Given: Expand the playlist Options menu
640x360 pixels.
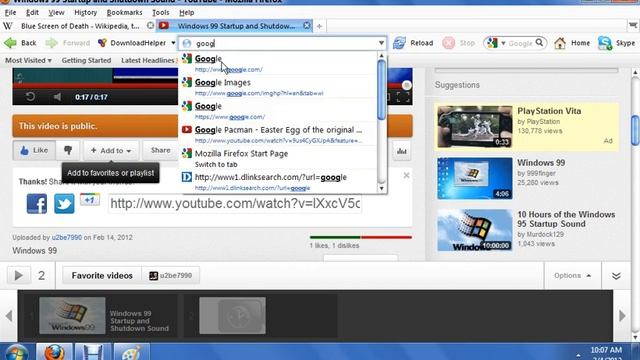Looking at the screenshot, I should coord(572,276).
